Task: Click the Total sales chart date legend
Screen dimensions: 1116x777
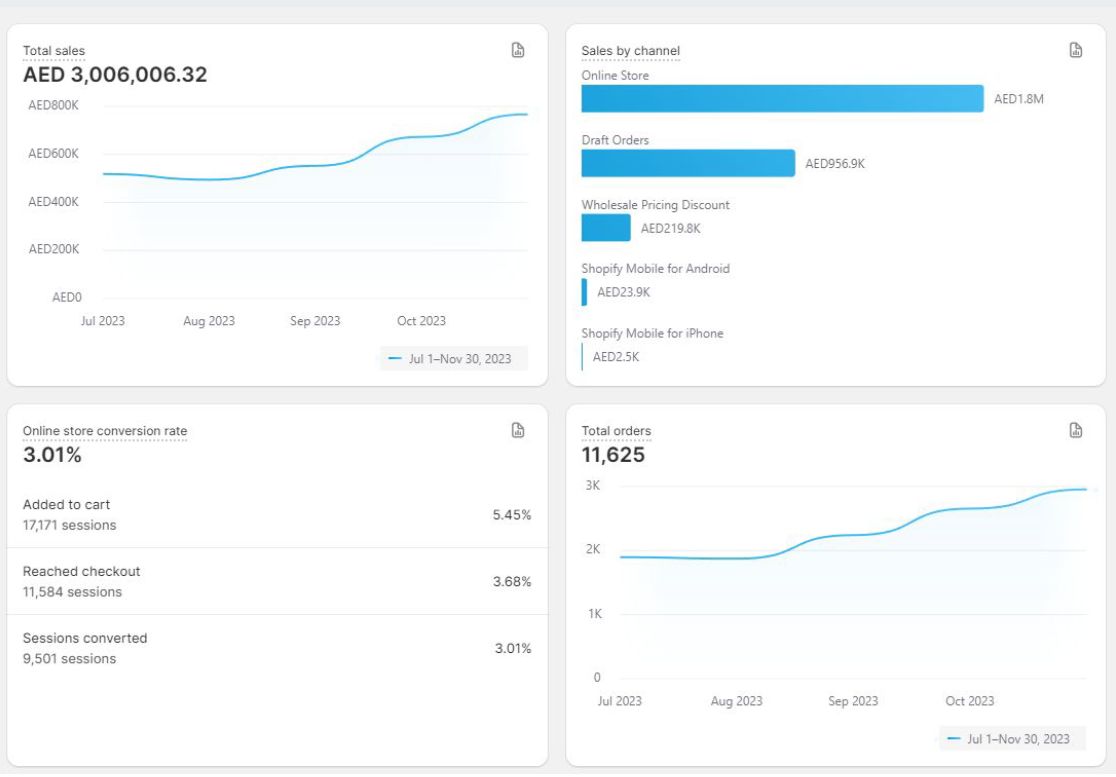Action: (454, 359)
